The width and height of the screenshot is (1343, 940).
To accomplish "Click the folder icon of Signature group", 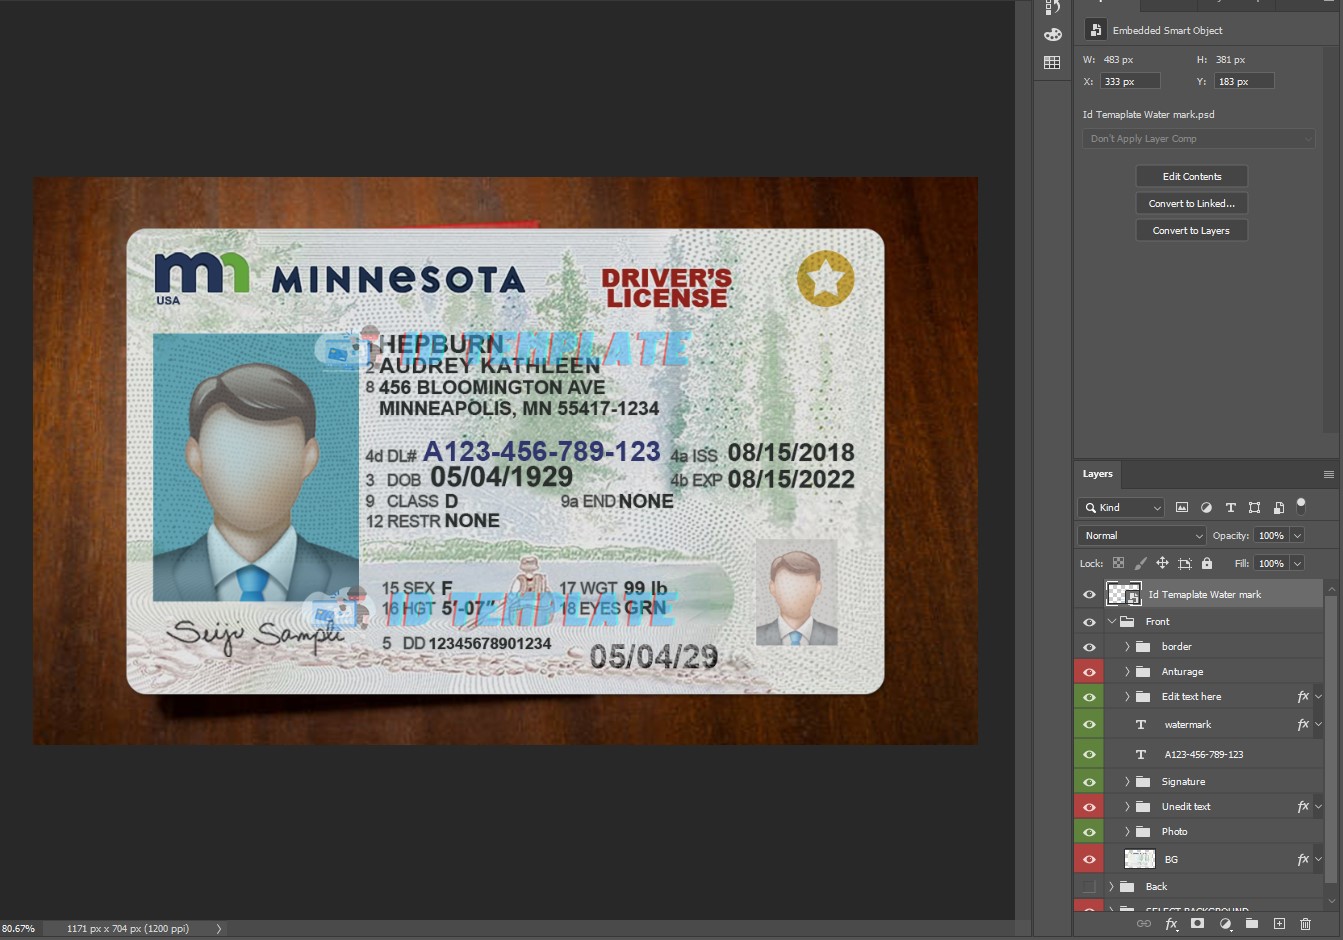I will click(1143, 781).
